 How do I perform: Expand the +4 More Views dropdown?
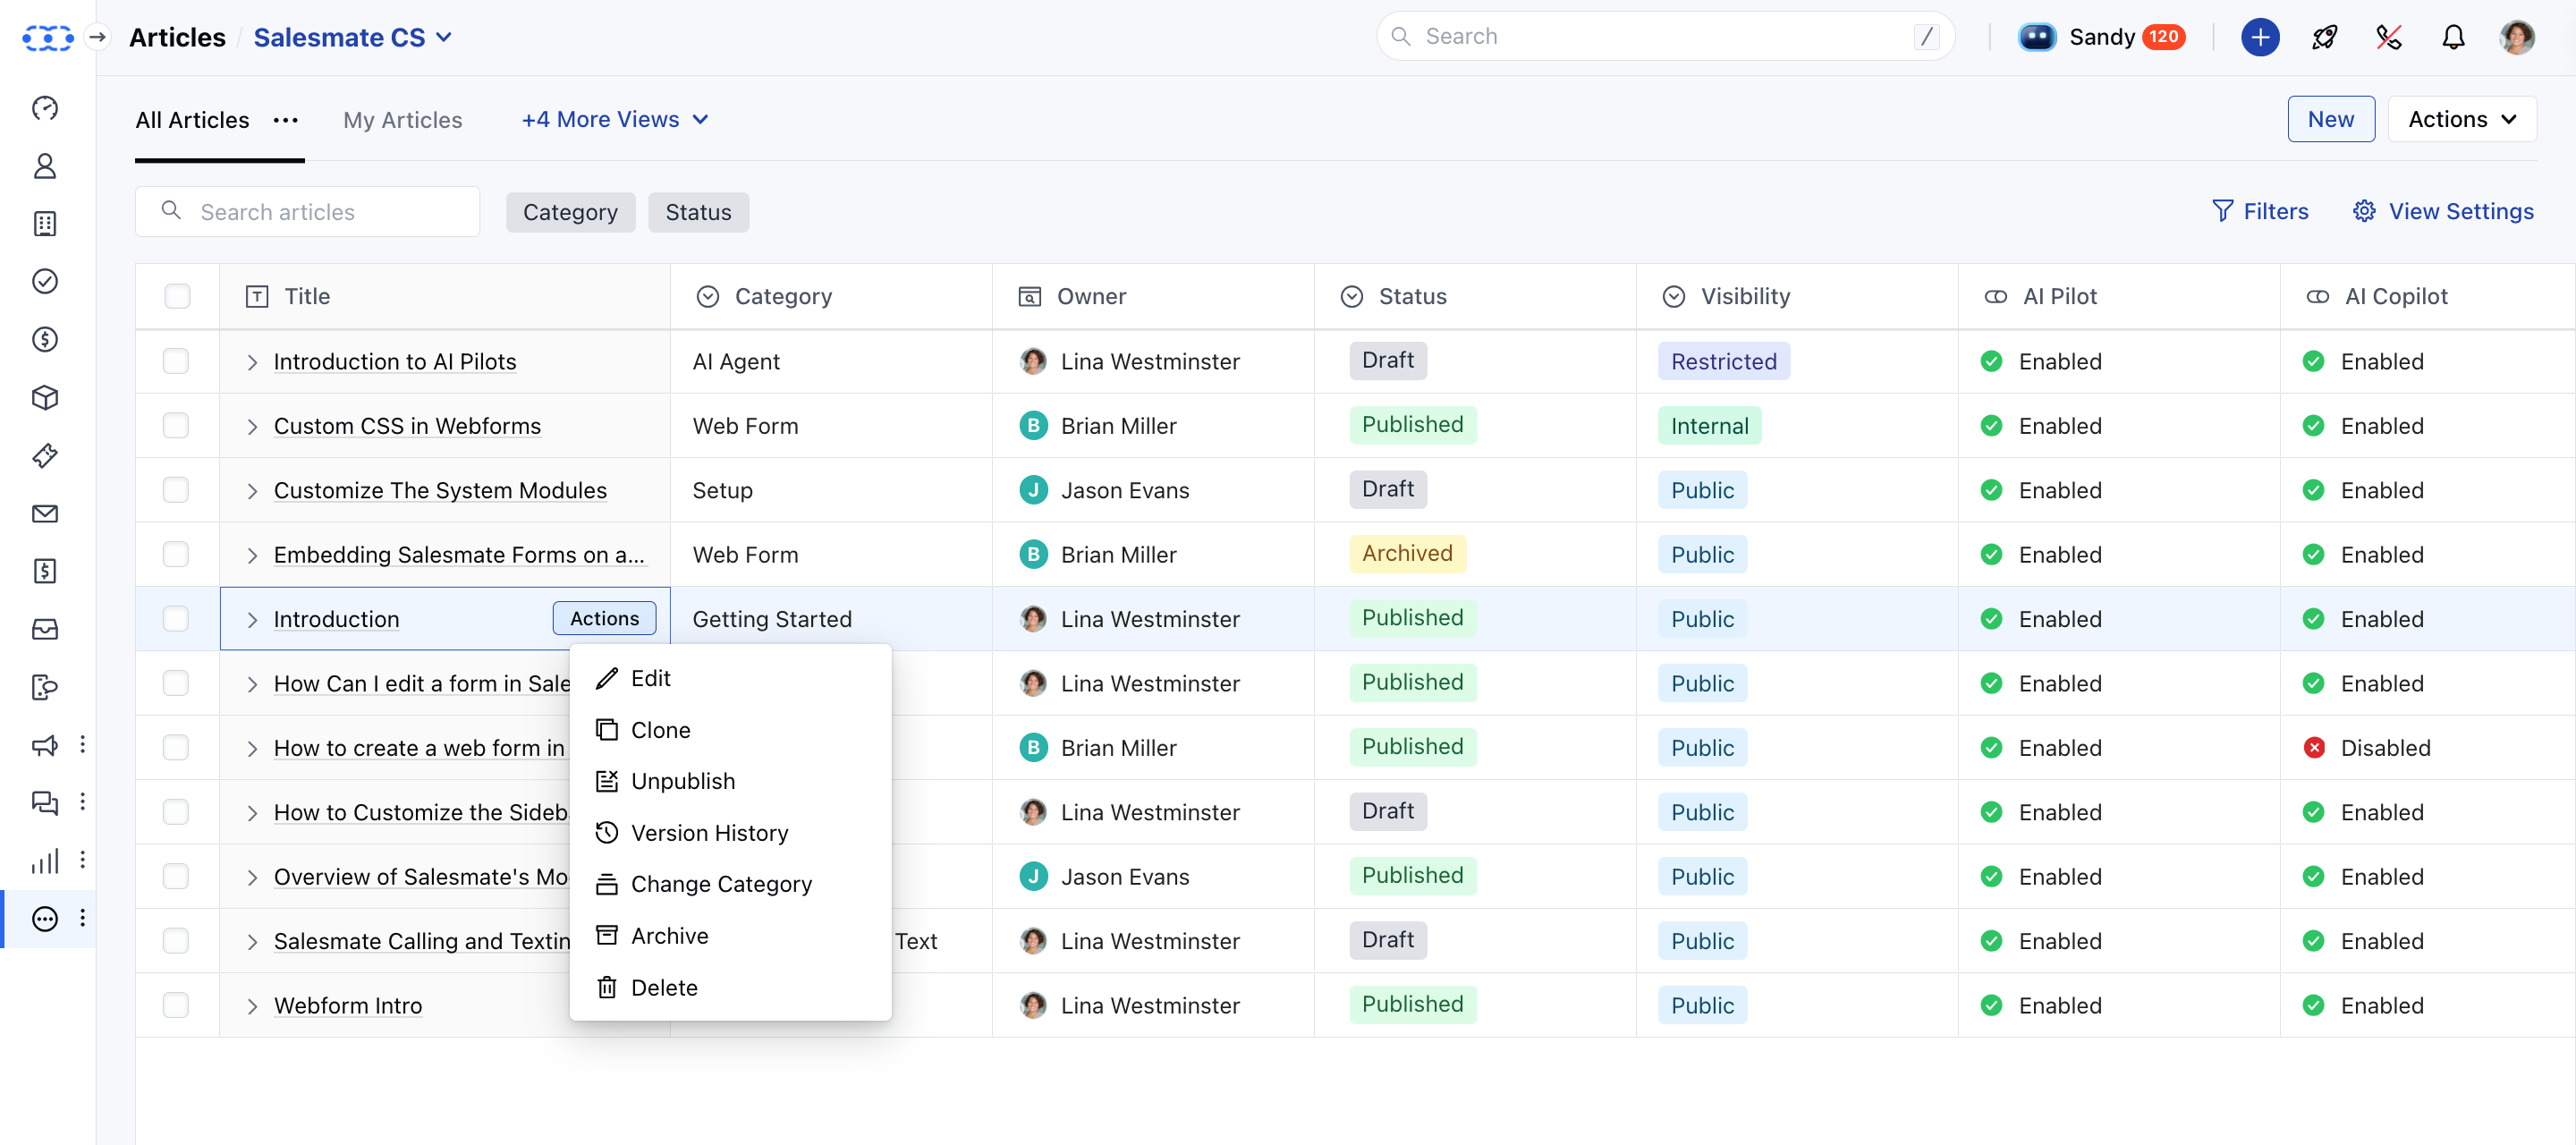click(x=615, y=120)
